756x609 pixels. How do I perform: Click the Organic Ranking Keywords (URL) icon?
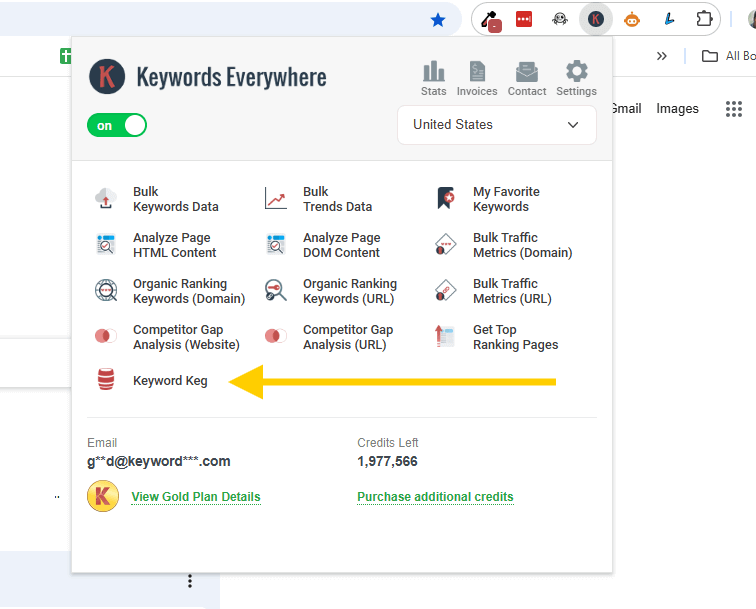click(x=276, y=290)
